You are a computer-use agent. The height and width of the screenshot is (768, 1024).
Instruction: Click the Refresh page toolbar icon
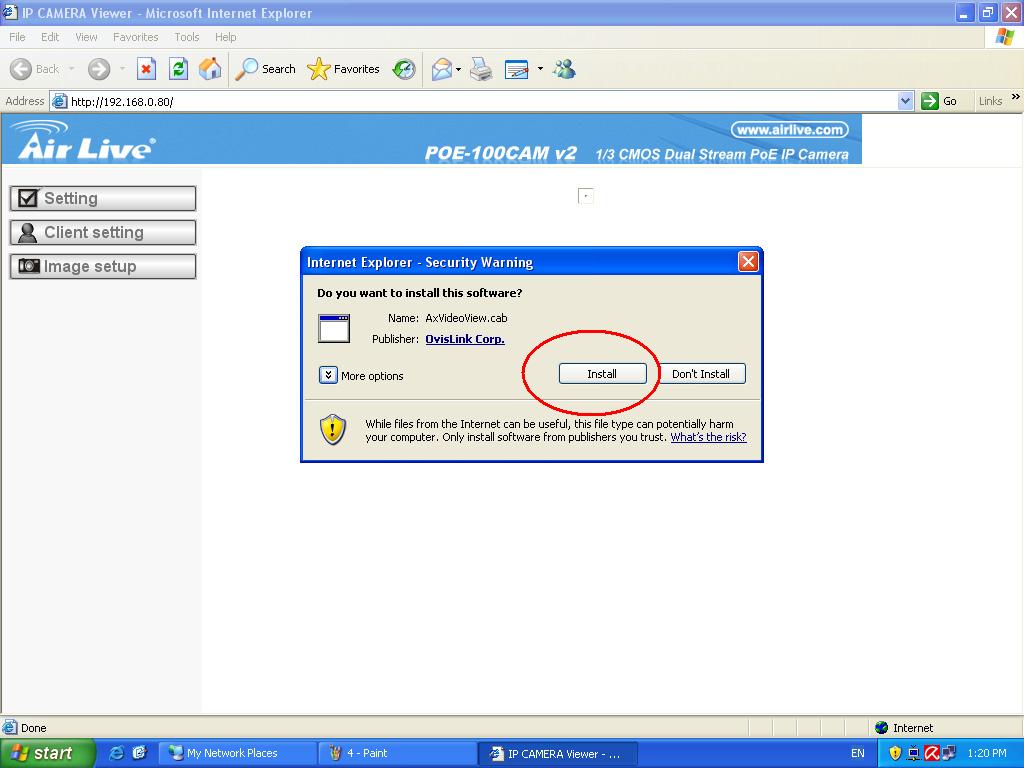click(178, 69)
